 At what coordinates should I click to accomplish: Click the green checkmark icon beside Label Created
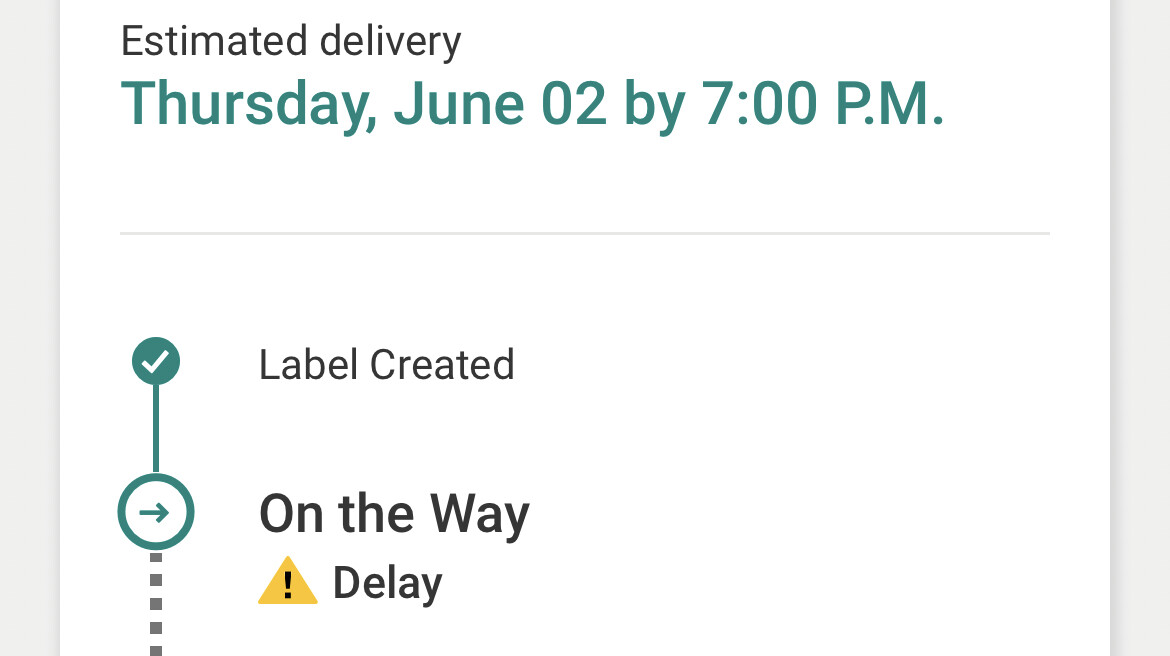click(x=156, y=362)
